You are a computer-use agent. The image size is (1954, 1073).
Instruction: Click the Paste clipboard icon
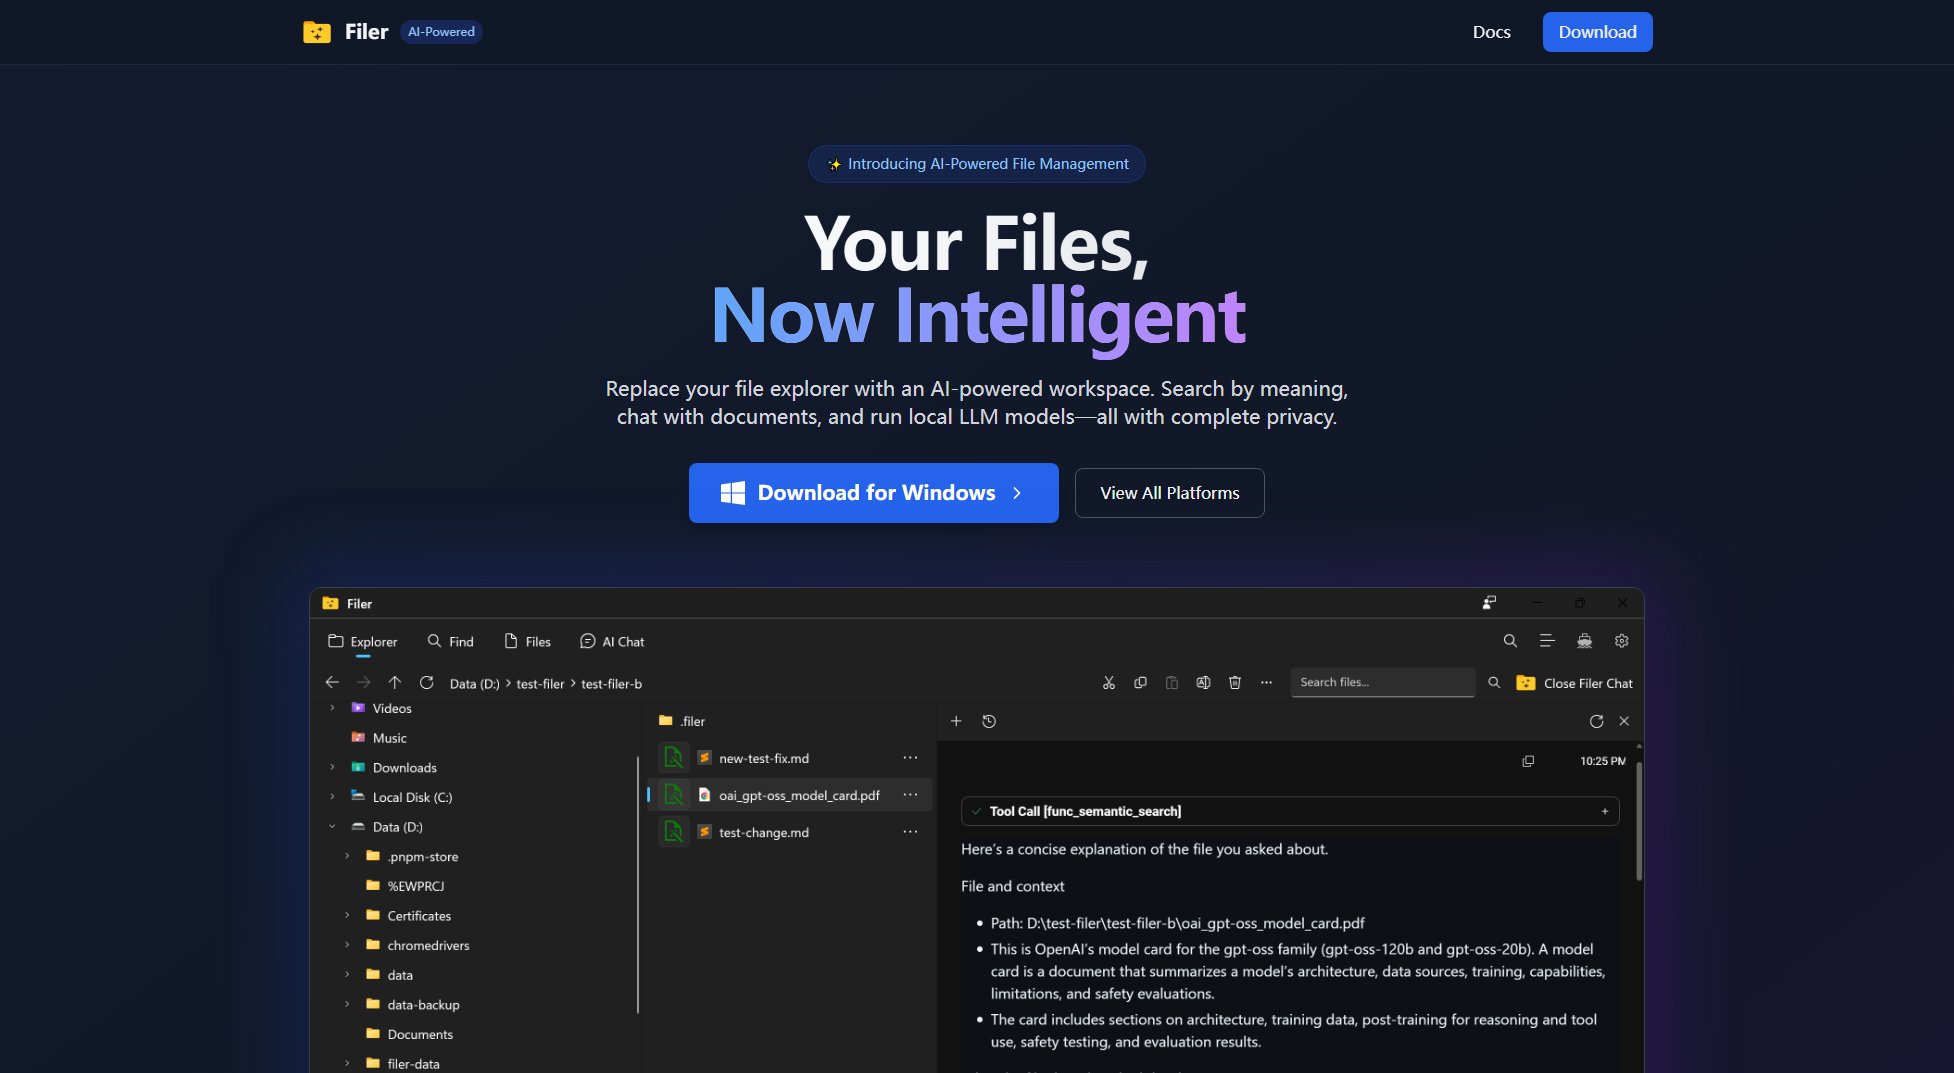[x=1172, y=682]
